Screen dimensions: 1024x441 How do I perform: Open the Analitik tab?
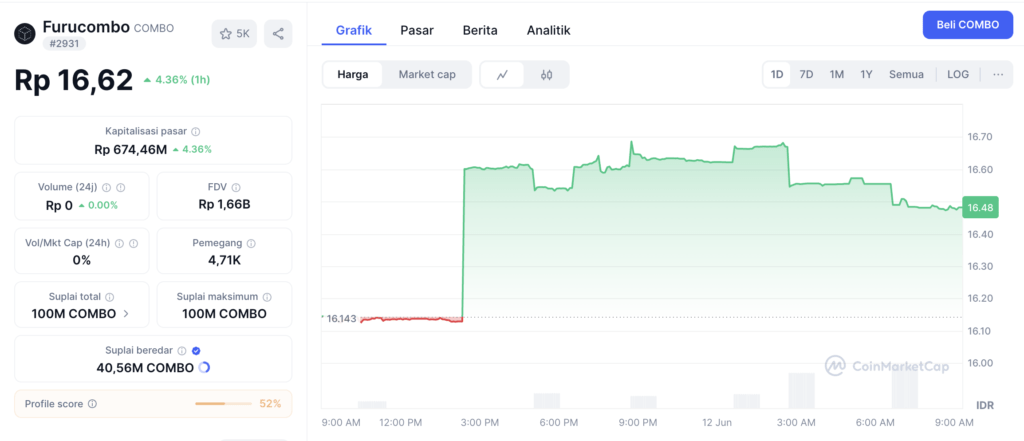coord(549,30)
